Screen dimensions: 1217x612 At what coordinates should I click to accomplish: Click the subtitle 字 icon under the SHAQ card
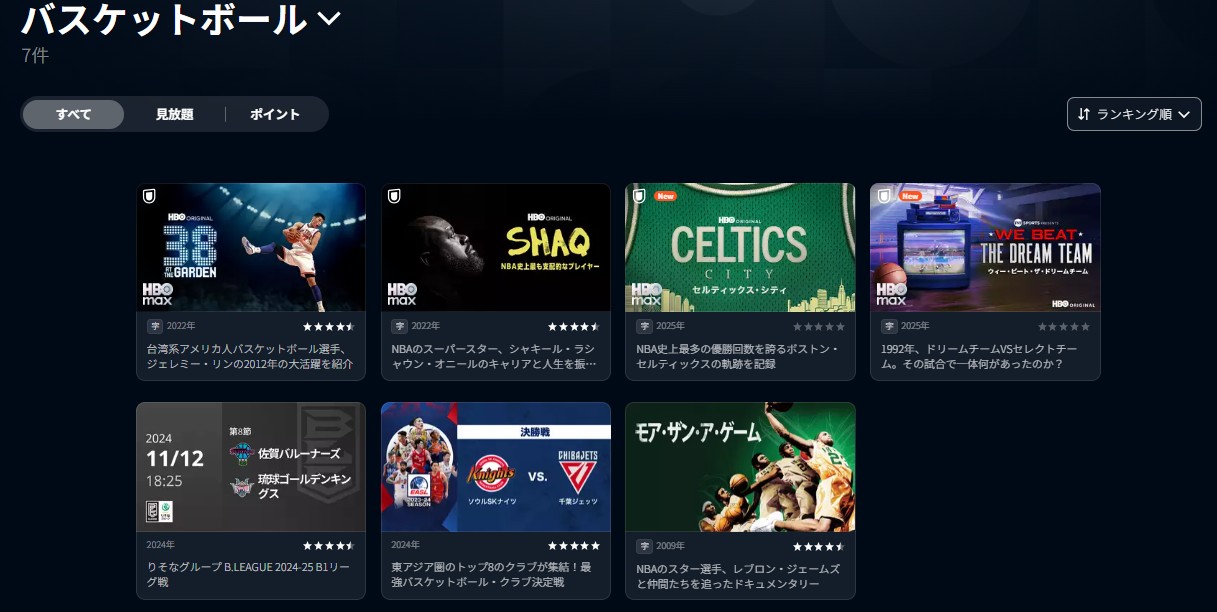point(399,326)
